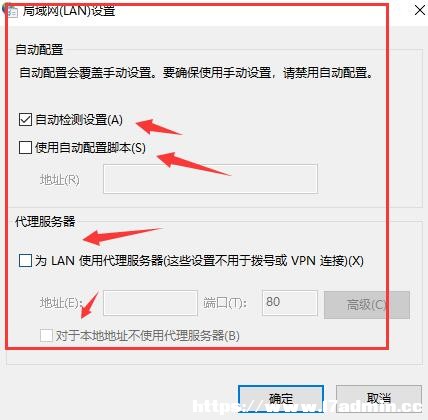This screenshot has width=428, height=420.
Task: Open the 高级(C) advanced proxy button
Action: point(367,305)
